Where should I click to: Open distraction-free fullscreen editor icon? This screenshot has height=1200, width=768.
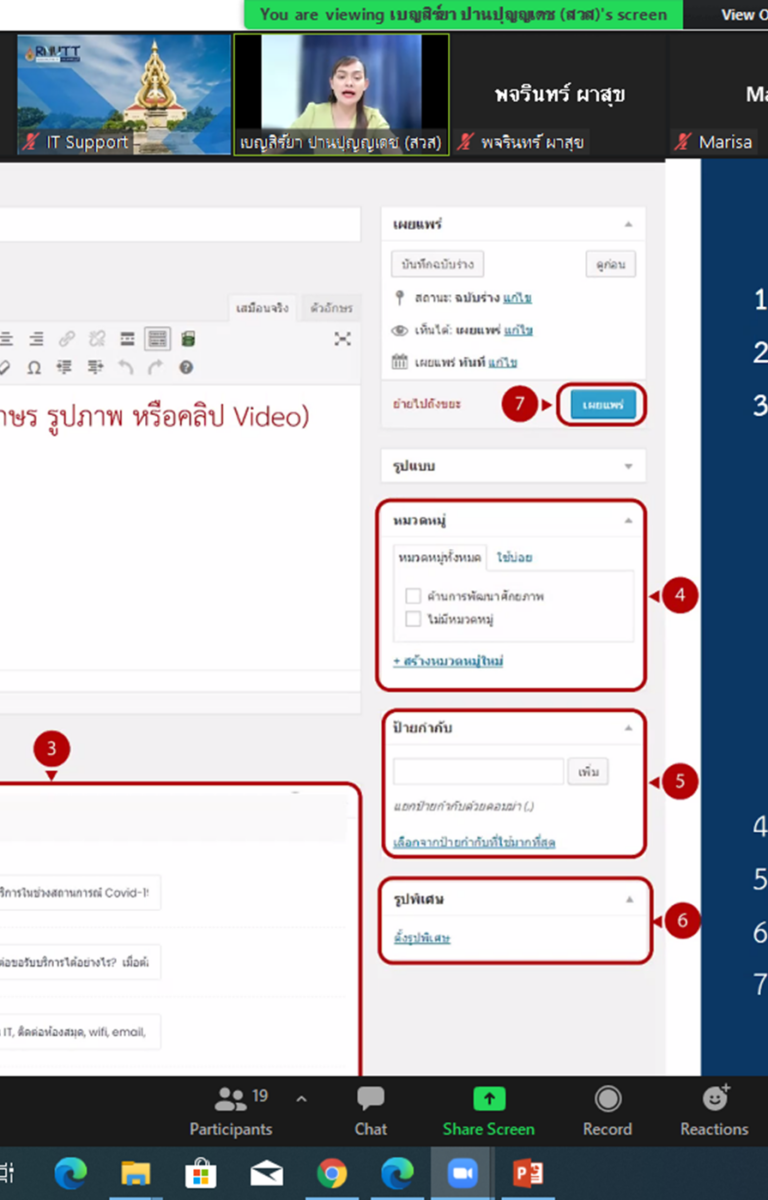[342, 340]
